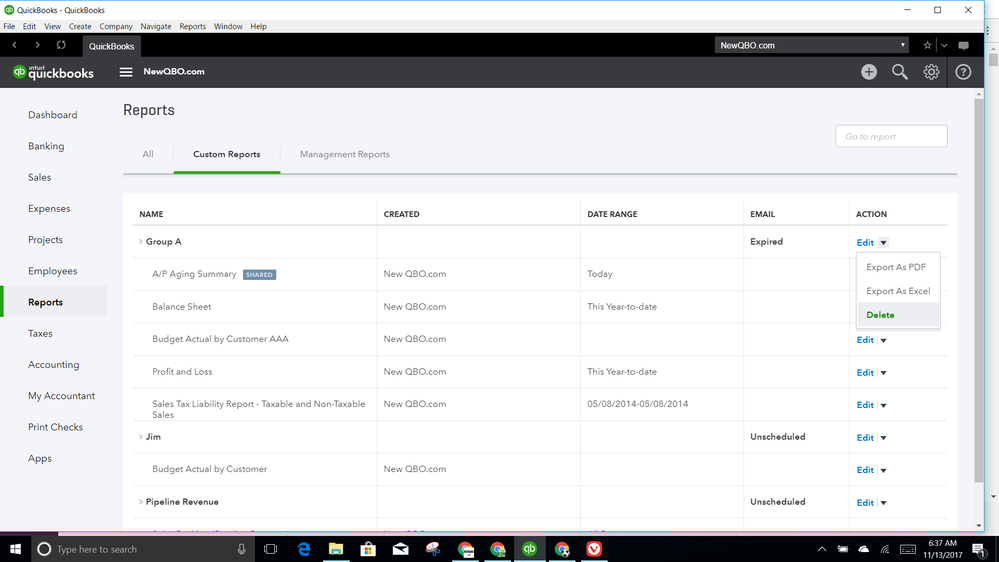Click Edit for Group A
This screenshot has height=562, width=999.
(865, 243)
